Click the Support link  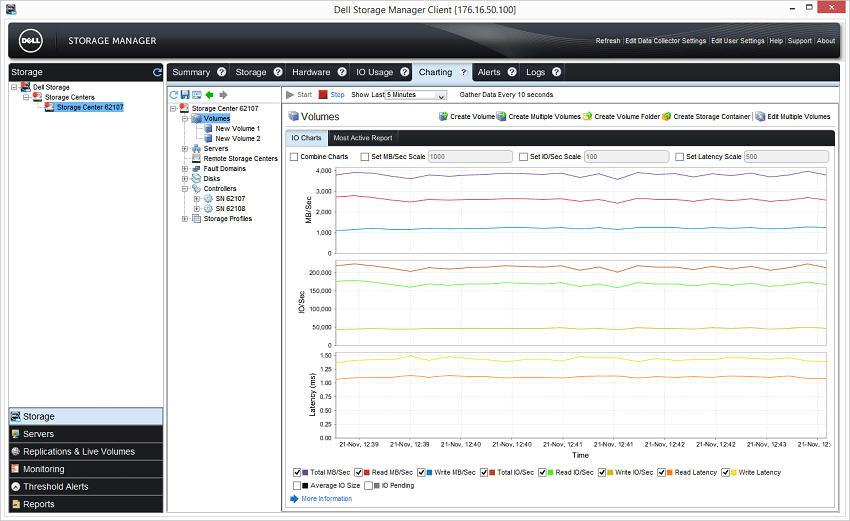(800, 41)
